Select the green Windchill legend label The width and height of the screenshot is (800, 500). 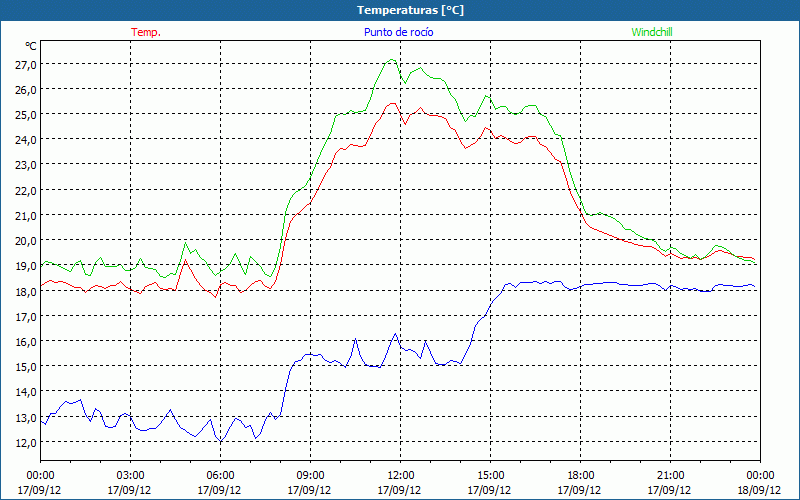click(652, 32)
